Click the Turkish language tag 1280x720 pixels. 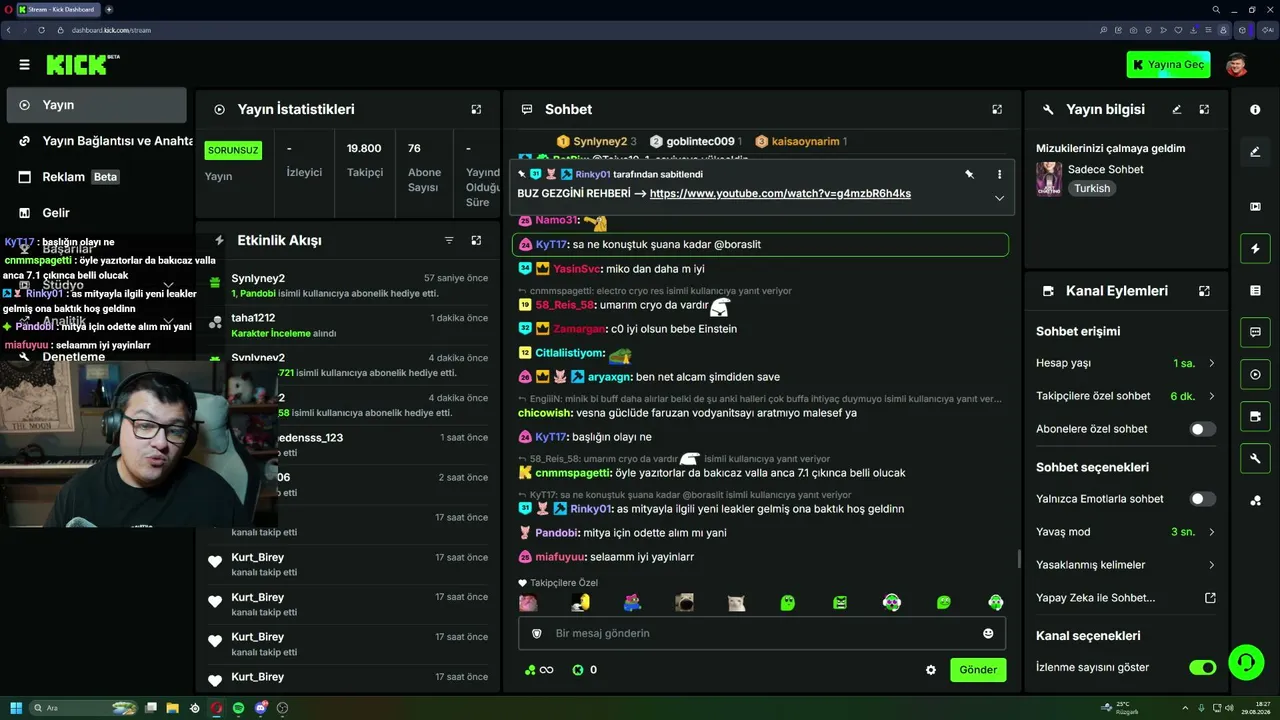pyautogui.click(x=1092, y=188)
